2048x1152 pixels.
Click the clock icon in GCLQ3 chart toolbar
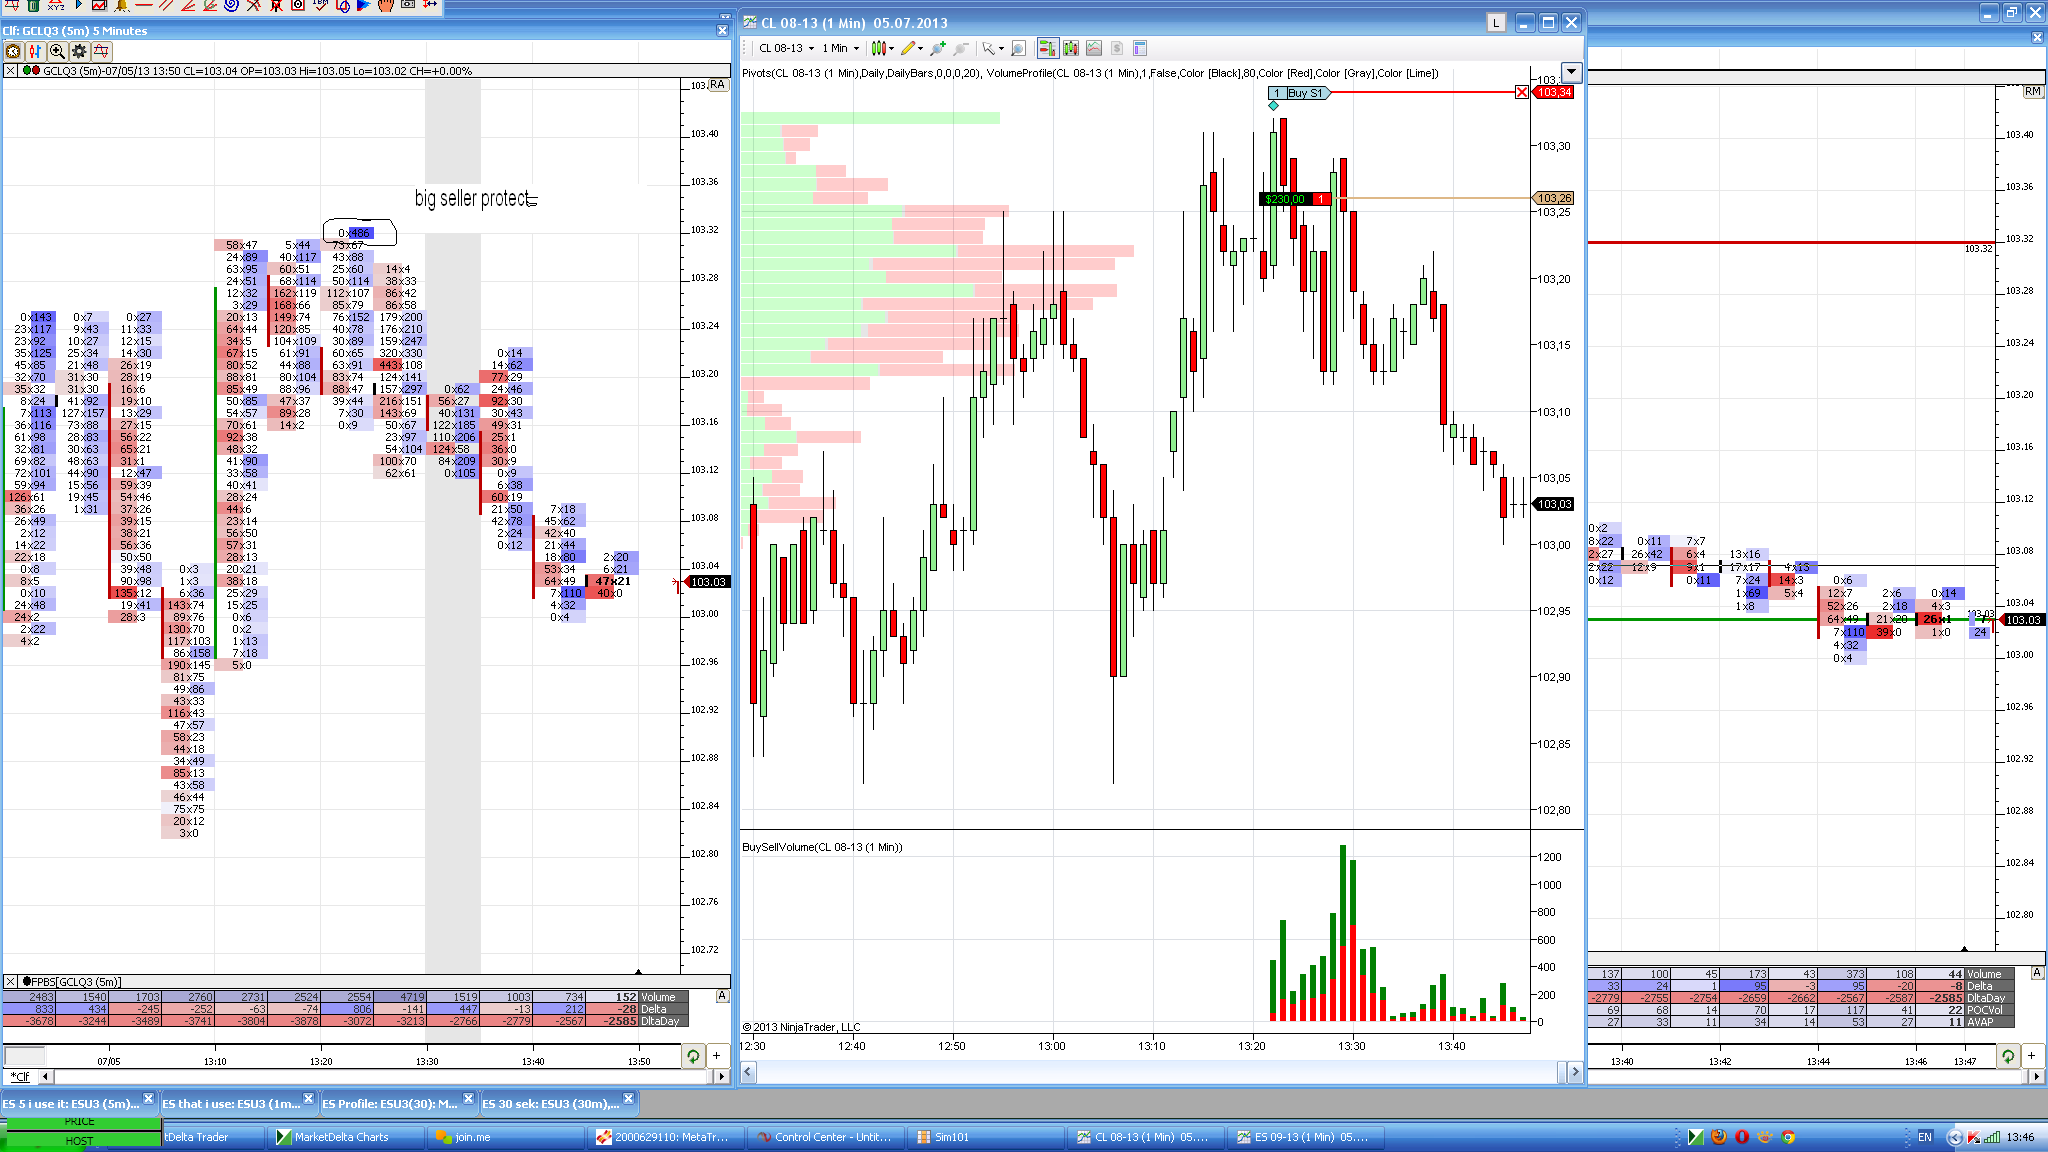coord(12,51)
